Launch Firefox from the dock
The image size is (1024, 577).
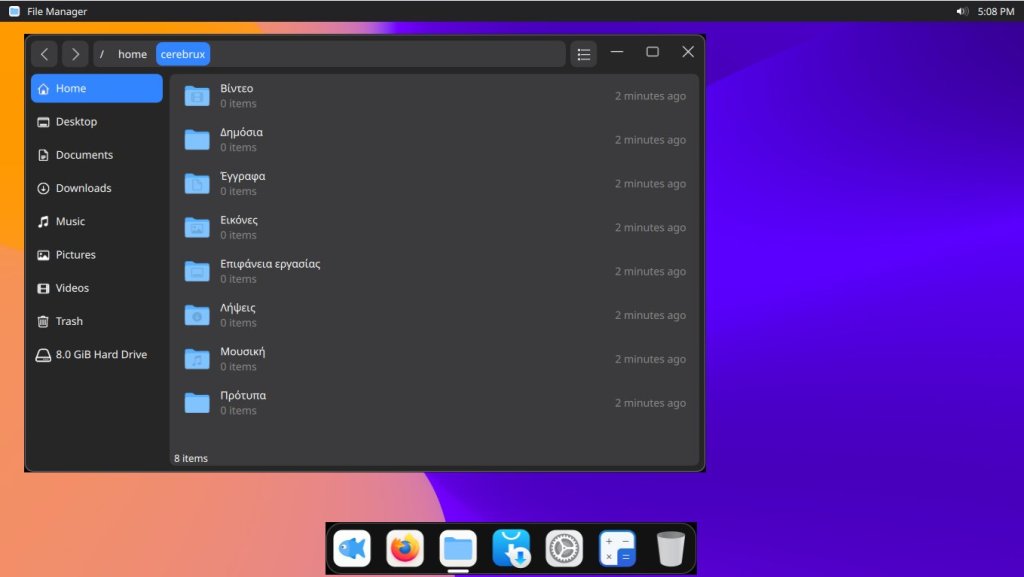coord(405,548)
